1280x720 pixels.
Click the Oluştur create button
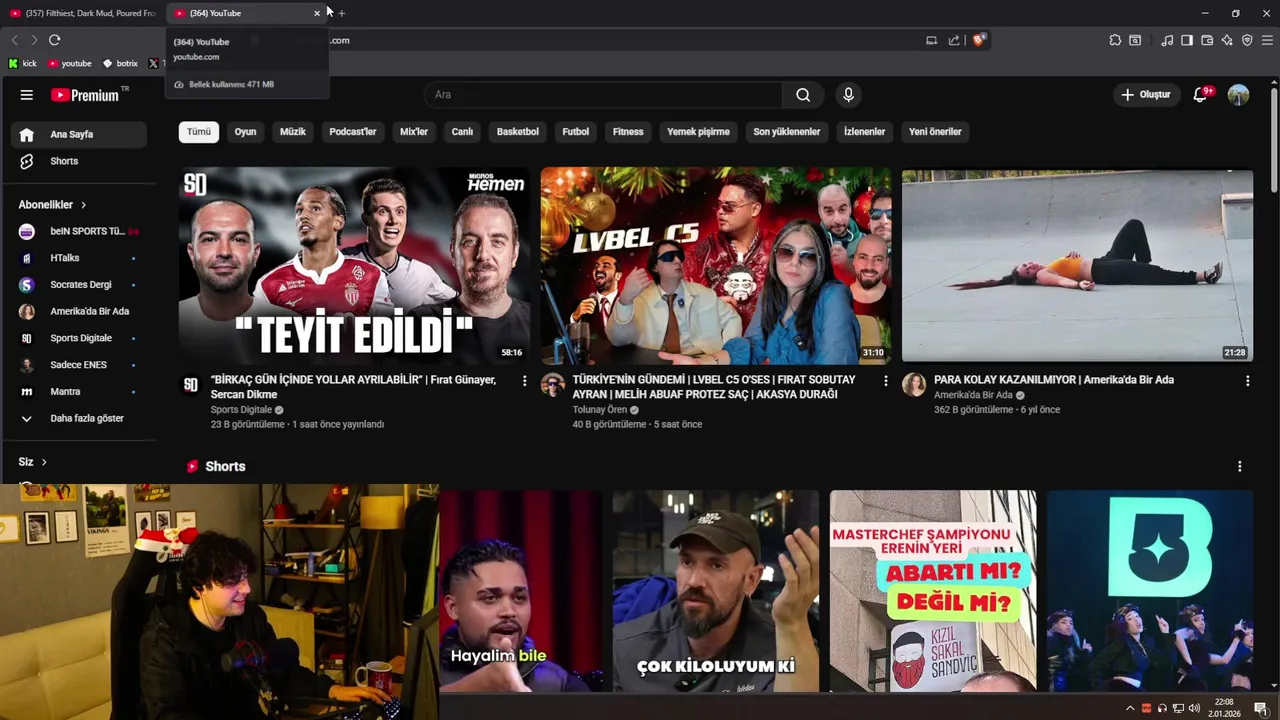point(1146,95)
